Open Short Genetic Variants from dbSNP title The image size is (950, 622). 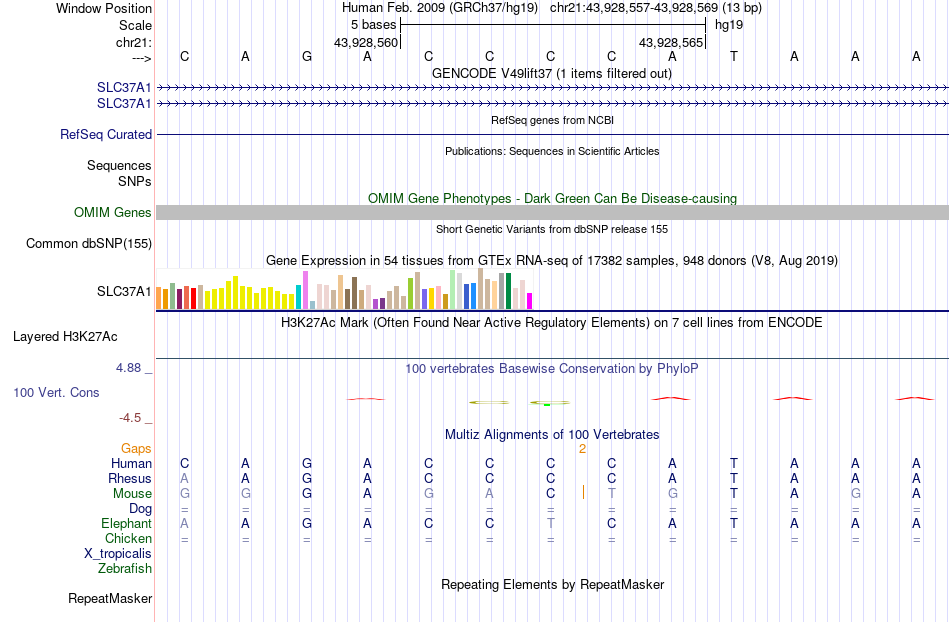point(552,229)
